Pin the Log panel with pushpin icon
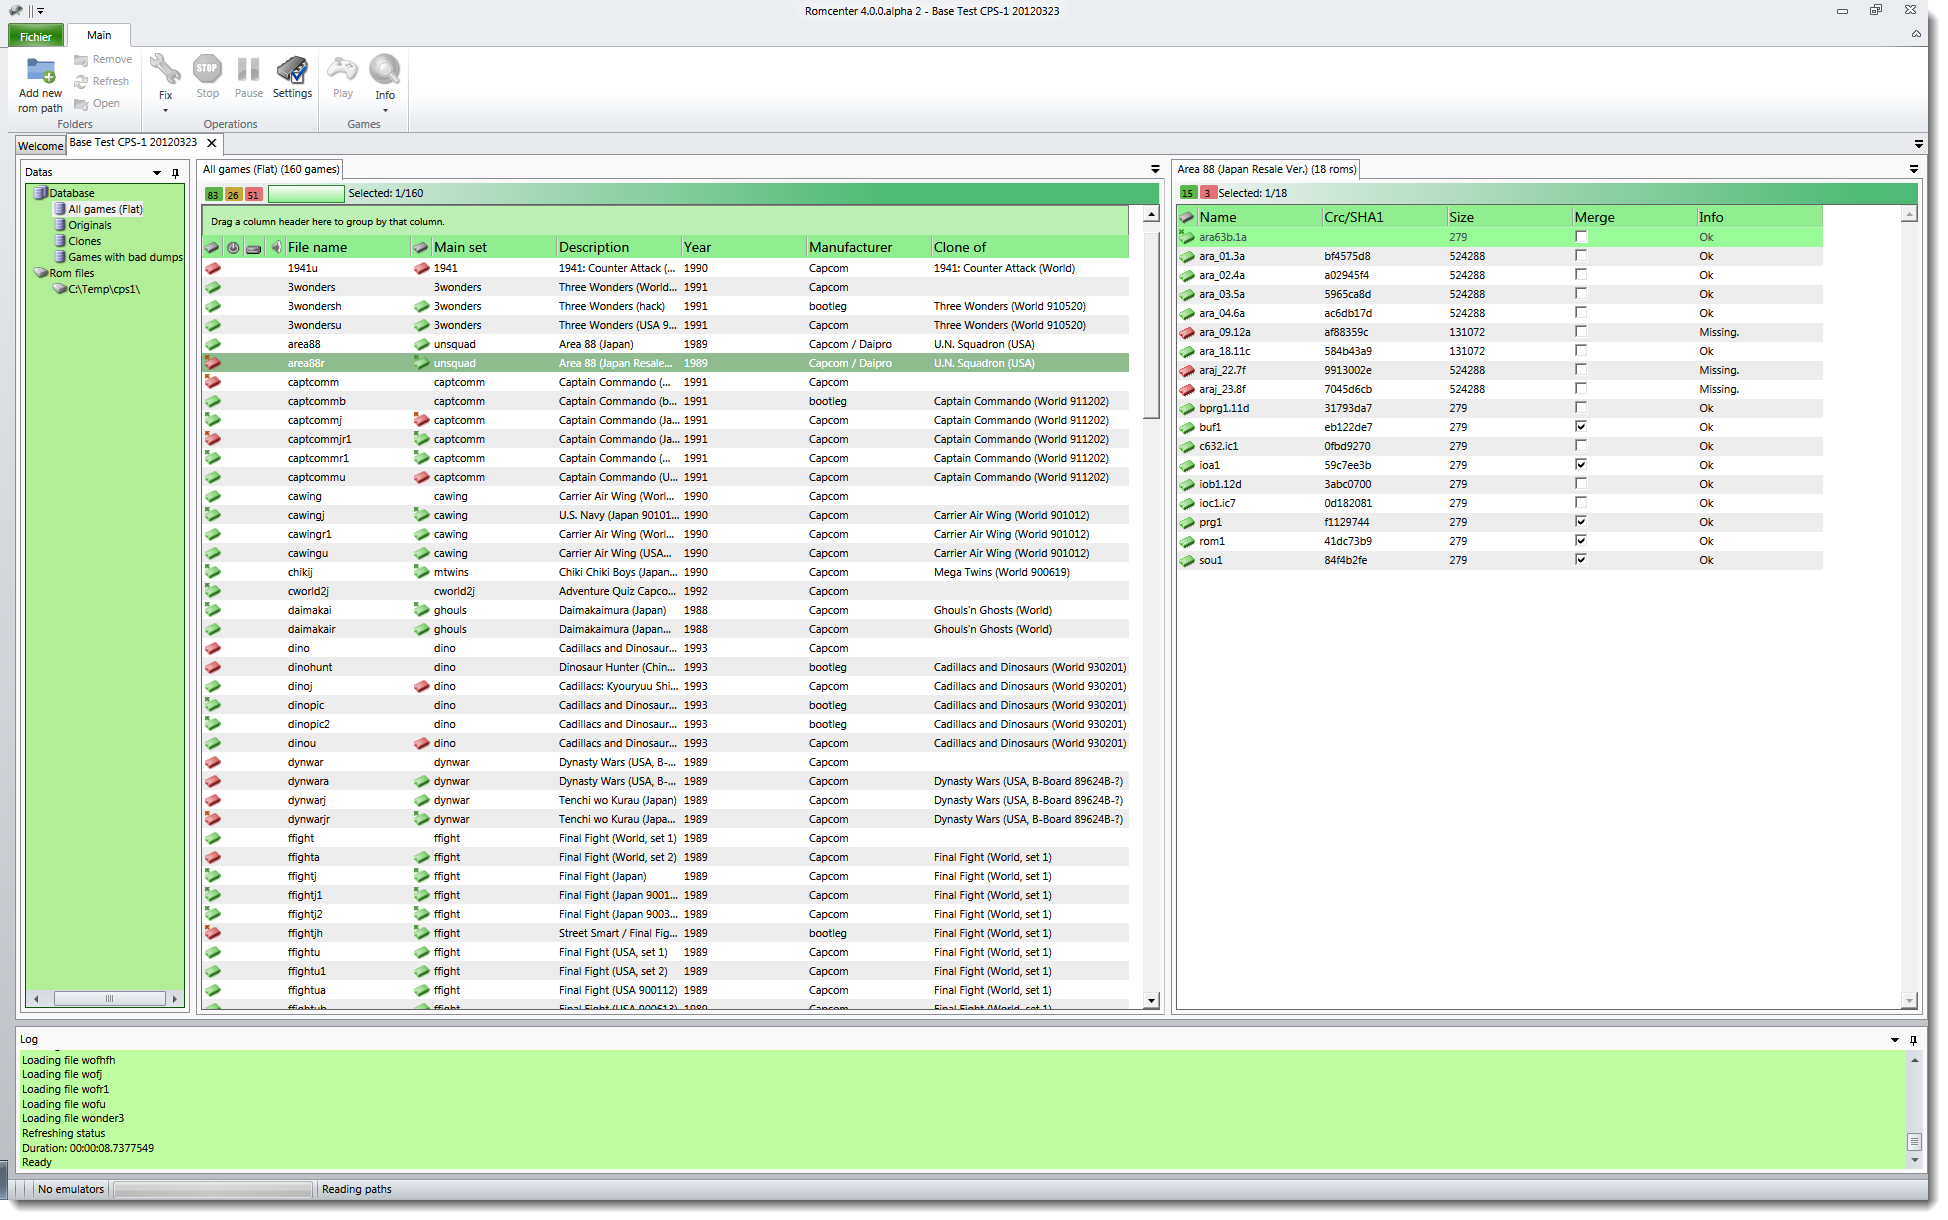The width and height of the screenshot is (1948, 1220). pos(1913,1040)
